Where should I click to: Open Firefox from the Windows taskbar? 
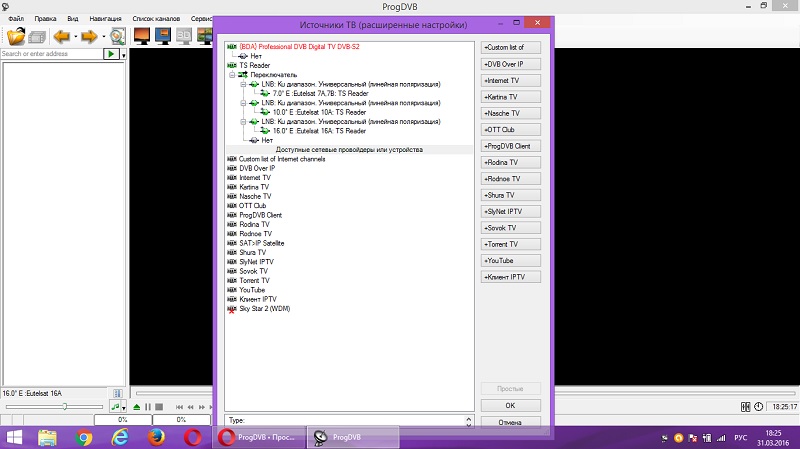pos(156,437)
